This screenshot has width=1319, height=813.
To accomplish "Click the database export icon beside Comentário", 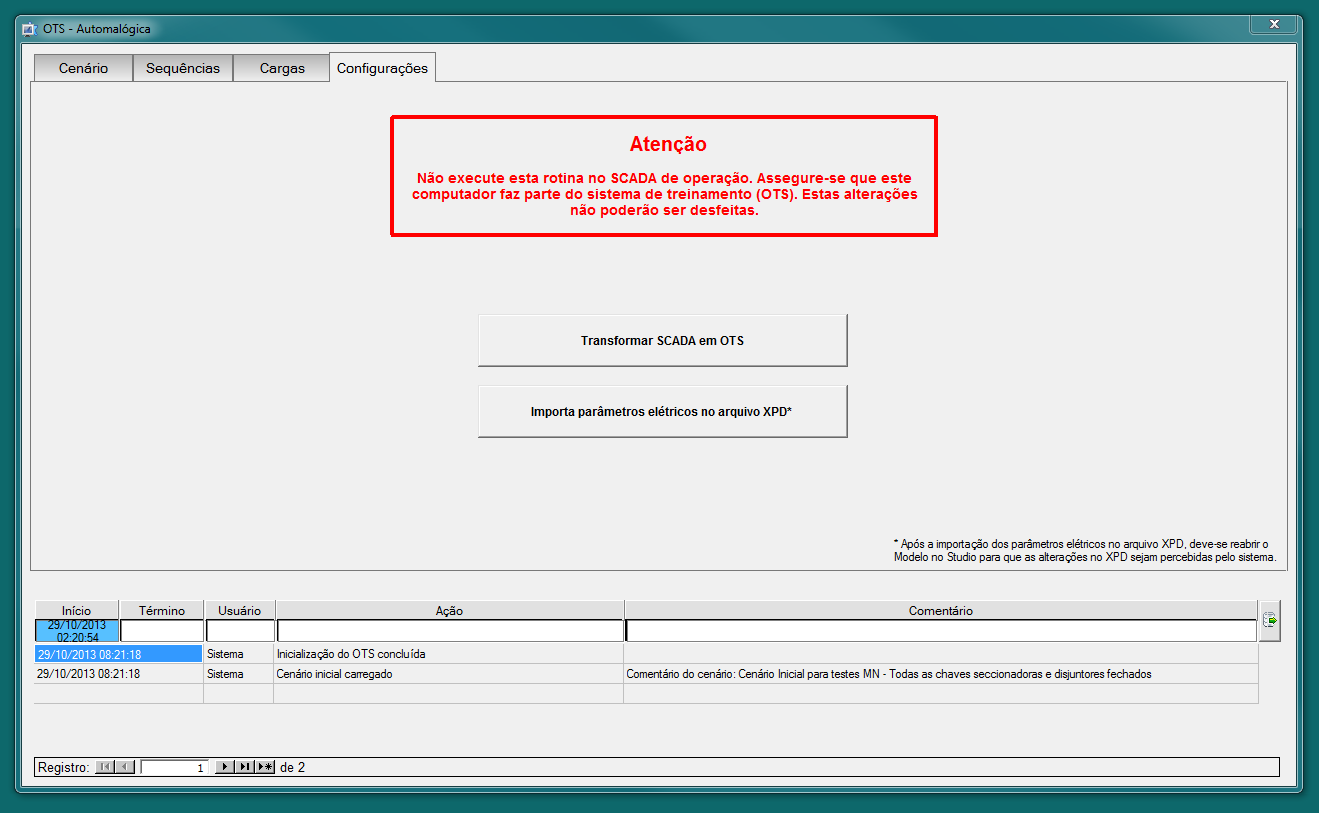I will click(x=1270, y=621).
